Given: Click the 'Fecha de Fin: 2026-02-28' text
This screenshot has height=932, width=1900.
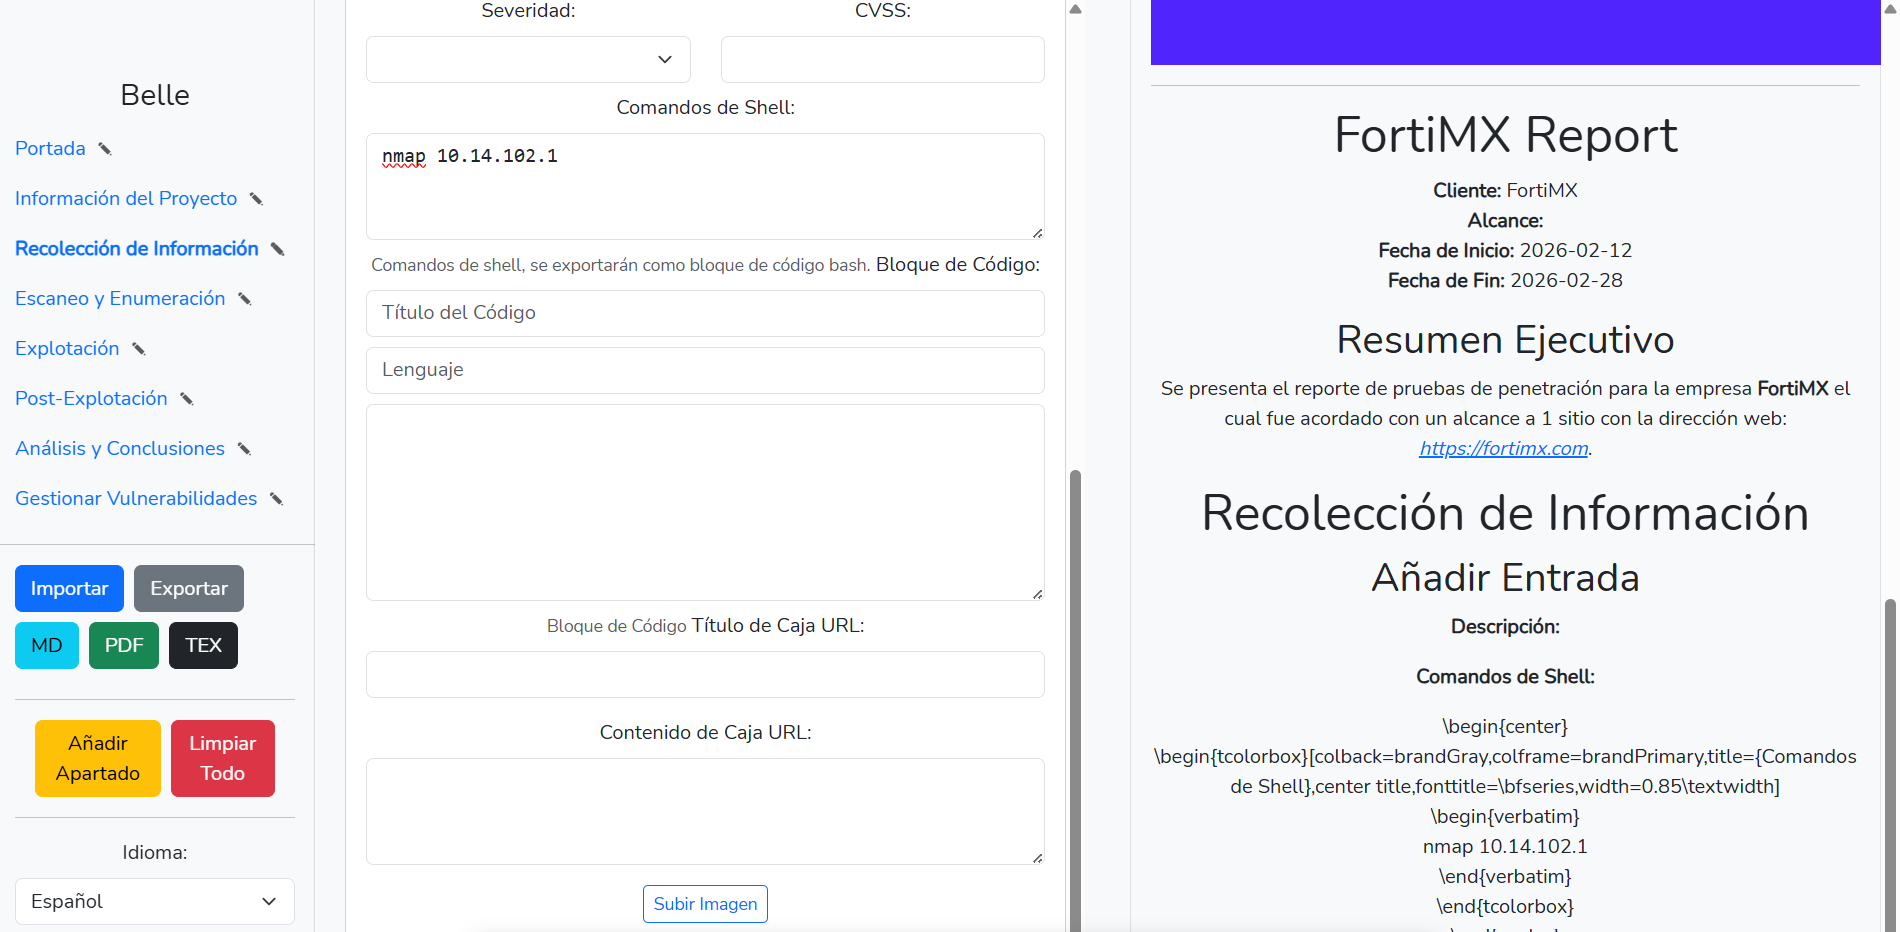Looking at the screenshot, I should pos(1505,280).
